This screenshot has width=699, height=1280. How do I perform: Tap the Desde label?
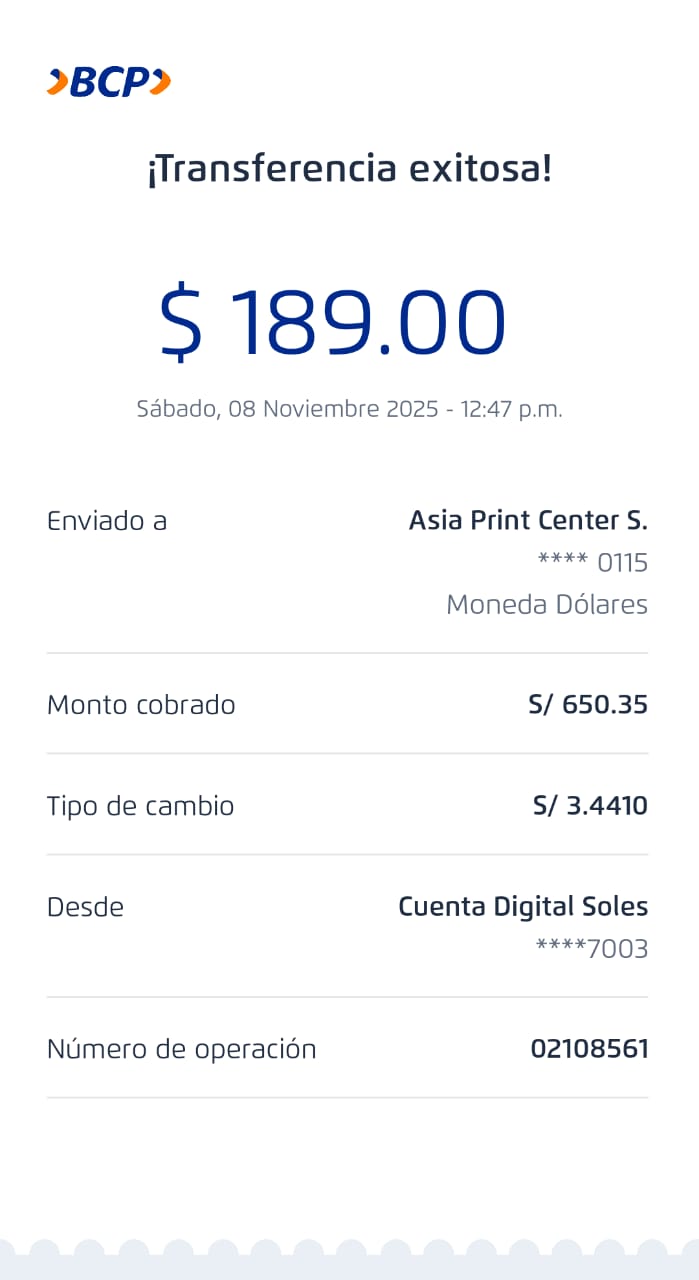click(x=85, y=907)
